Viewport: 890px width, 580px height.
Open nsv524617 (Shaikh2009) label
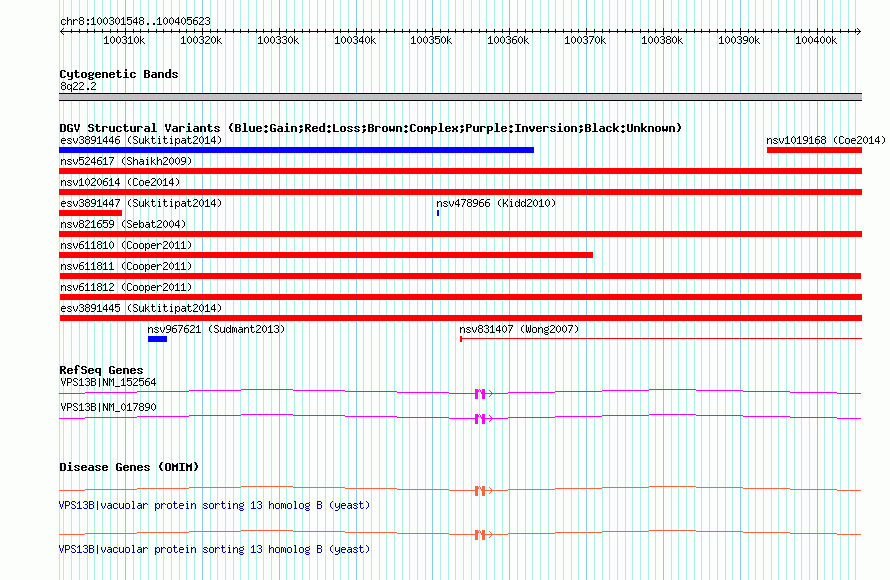coord(126,161)
